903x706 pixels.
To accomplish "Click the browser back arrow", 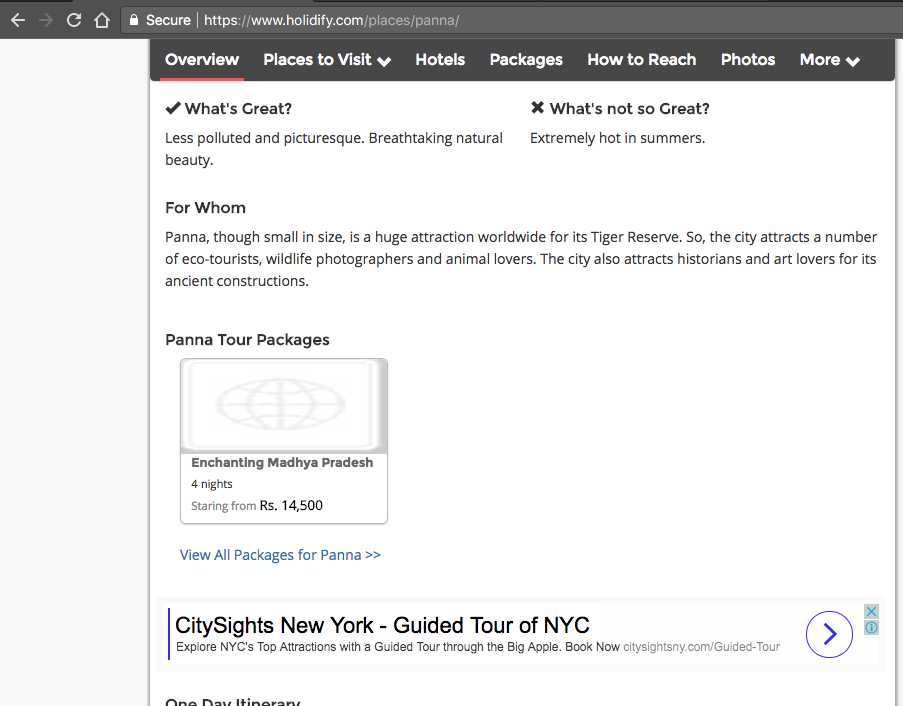I will (x=18, y=20).
